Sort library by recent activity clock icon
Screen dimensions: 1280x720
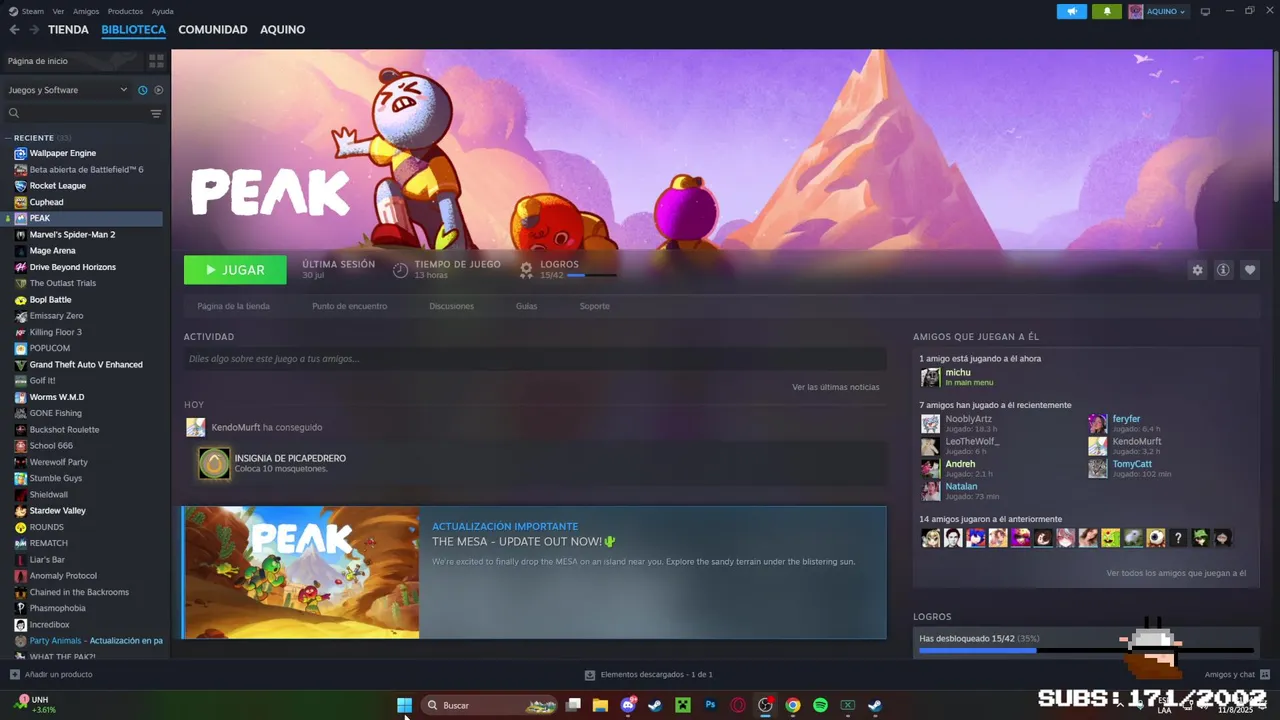(x=142, y=90)
